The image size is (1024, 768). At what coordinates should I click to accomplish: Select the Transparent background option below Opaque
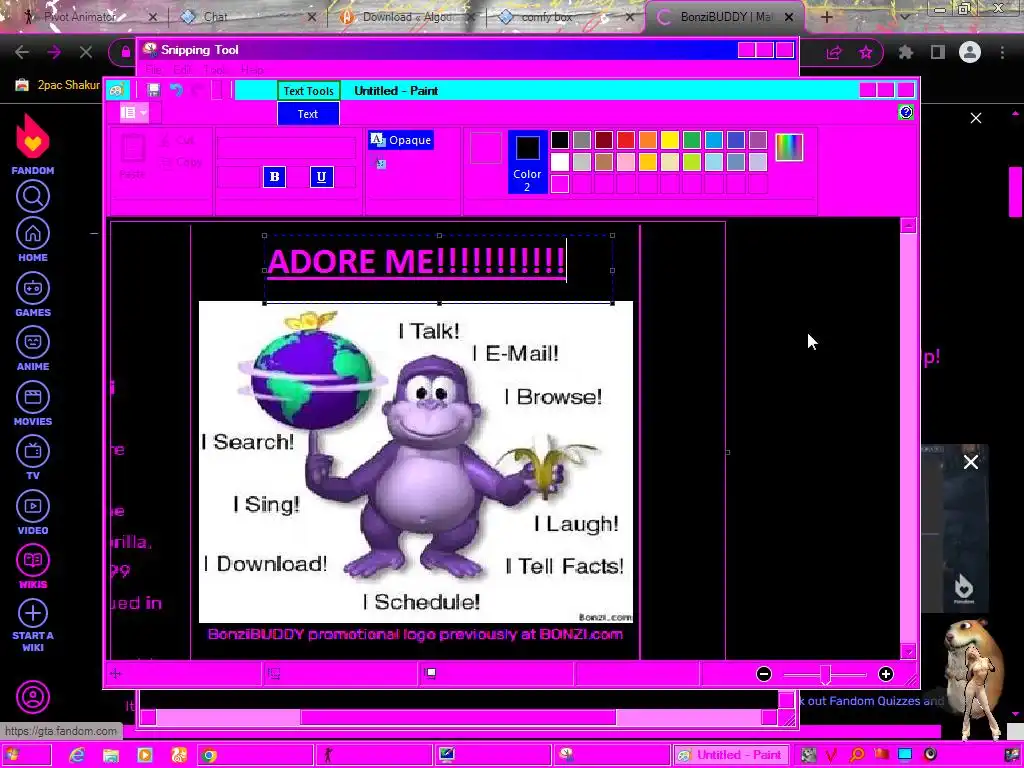379,164
